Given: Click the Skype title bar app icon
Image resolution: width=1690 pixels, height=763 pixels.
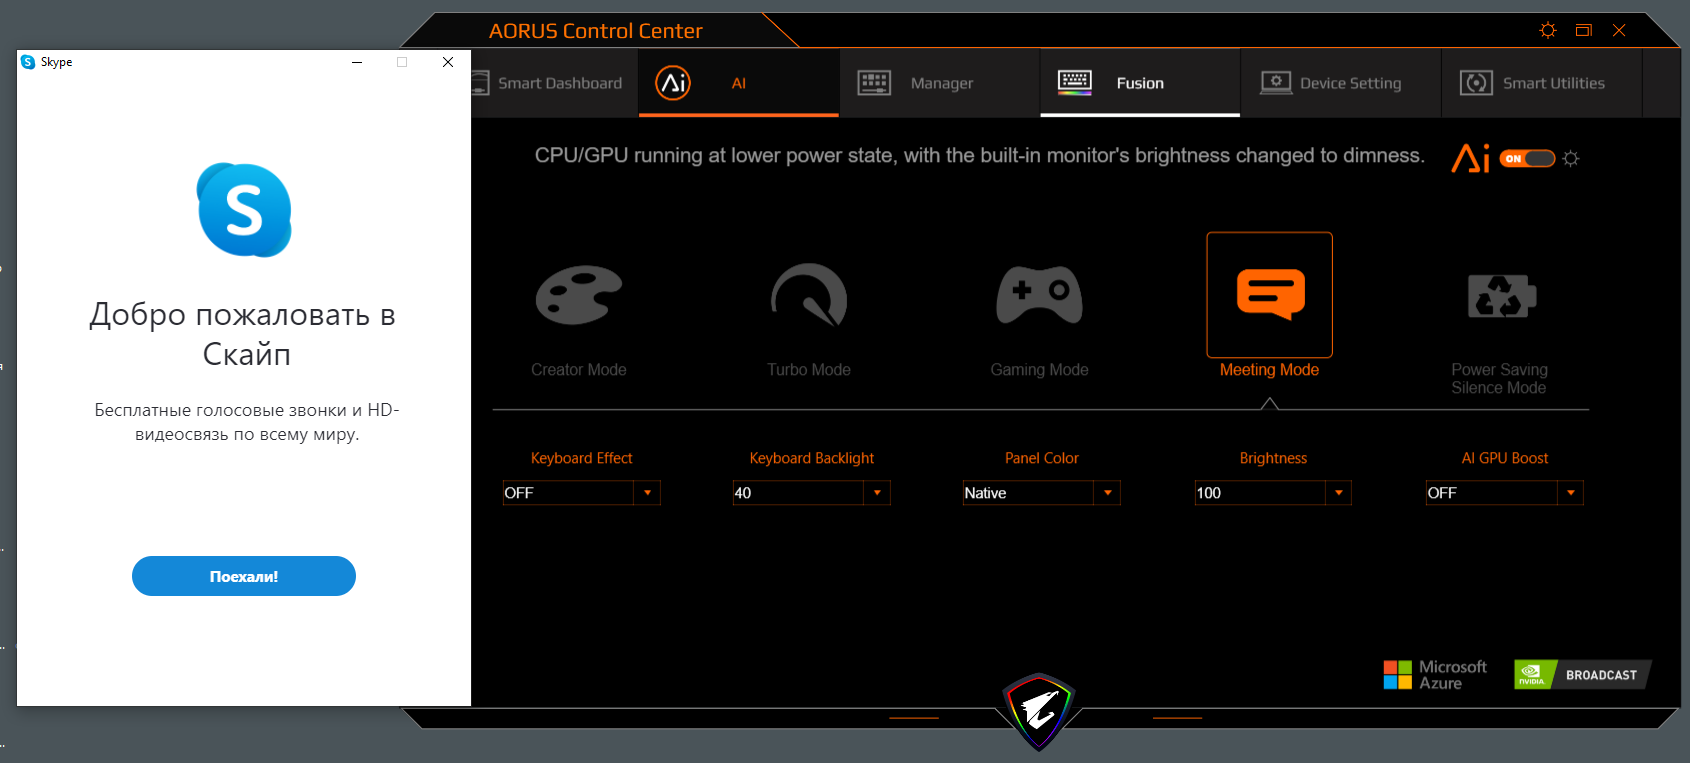Looking at the screenshot, I should point(28,62).
